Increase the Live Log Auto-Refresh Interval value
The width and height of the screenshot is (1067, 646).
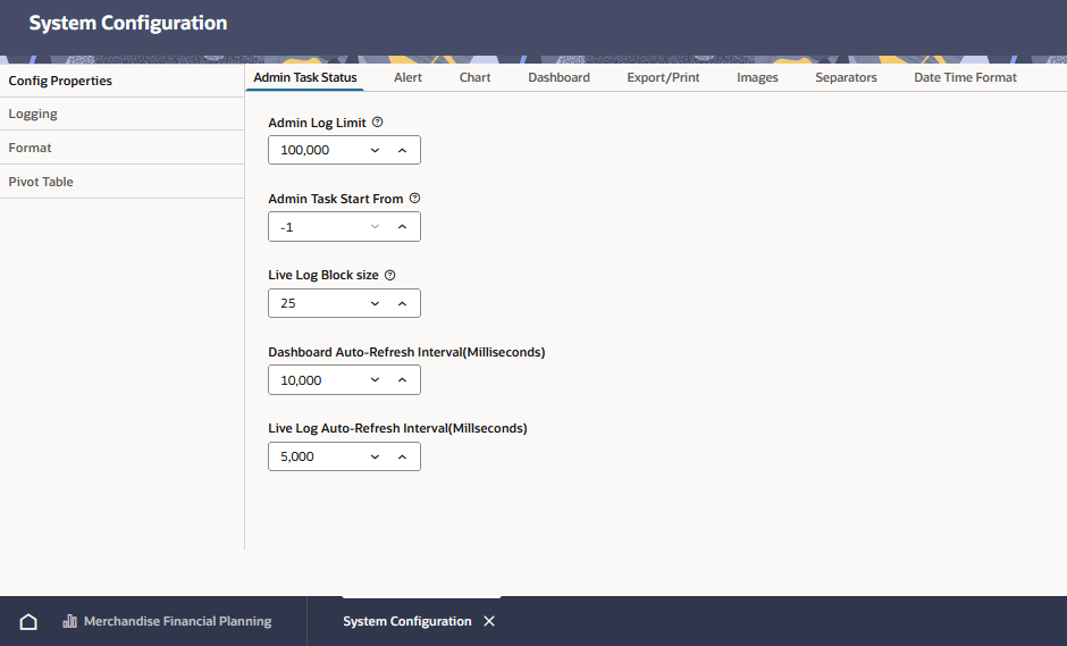[x=402, y=457]
